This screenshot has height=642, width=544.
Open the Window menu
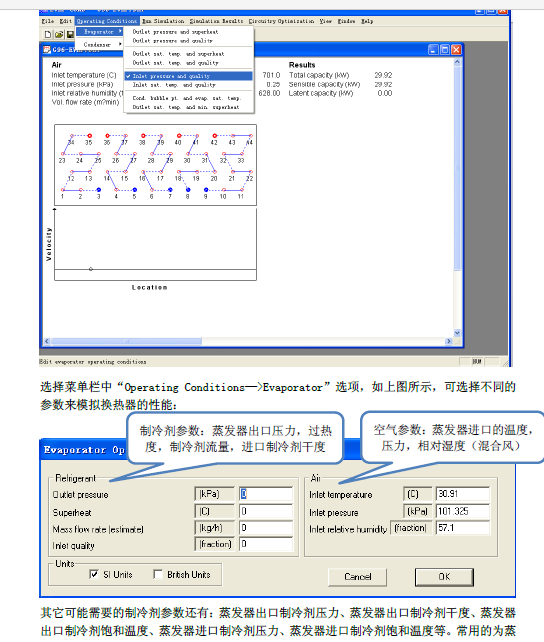(x=346, y=21)
